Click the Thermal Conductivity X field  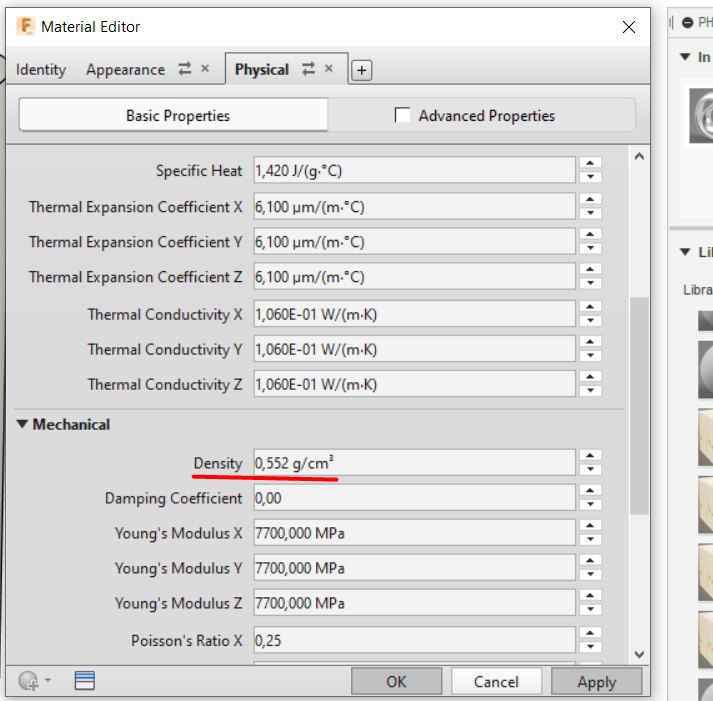click(x=414, y=314)
